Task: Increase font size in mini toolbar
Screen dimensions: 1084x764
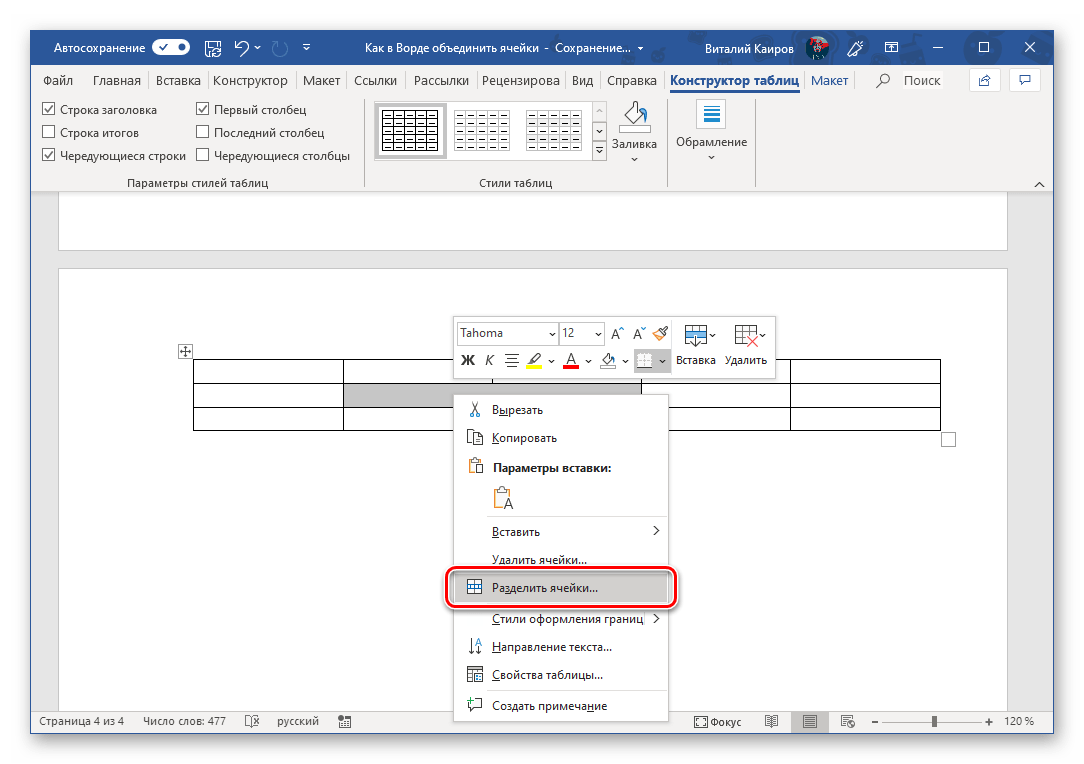Action: [617, 334]
